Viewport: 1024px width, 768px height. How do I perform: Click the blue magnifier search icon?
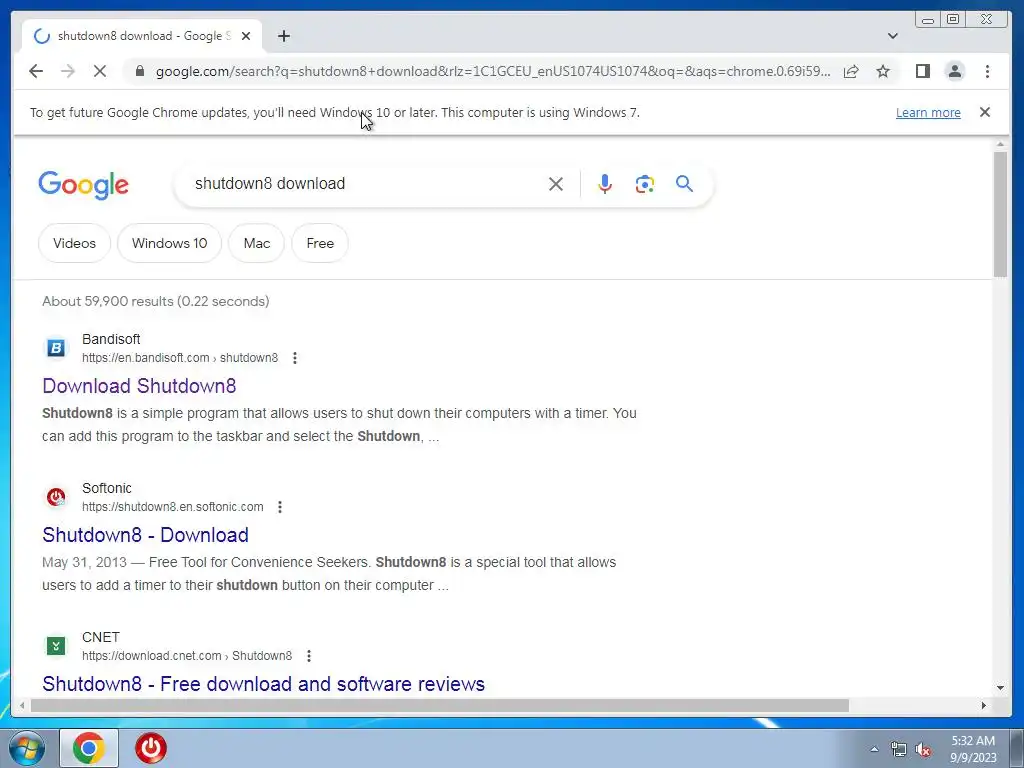tap(684, 184)
